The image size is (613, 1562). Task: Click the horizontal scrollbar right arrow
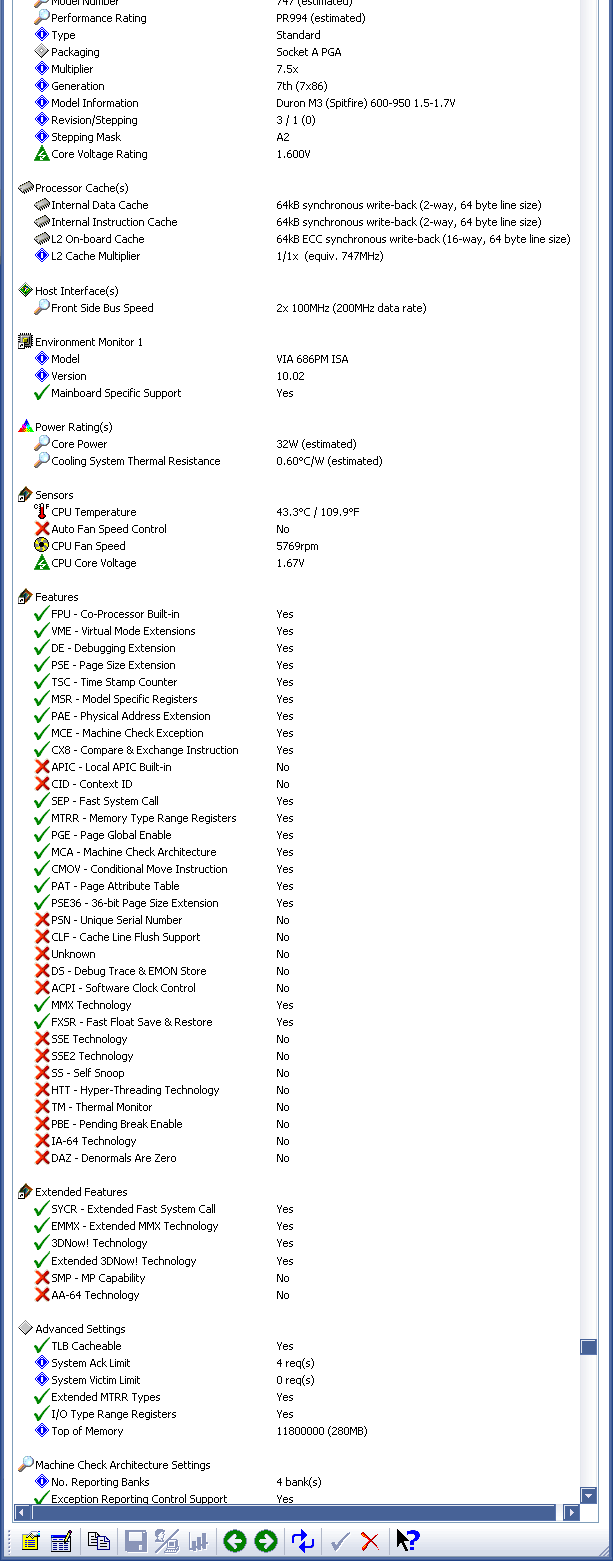572,1513
